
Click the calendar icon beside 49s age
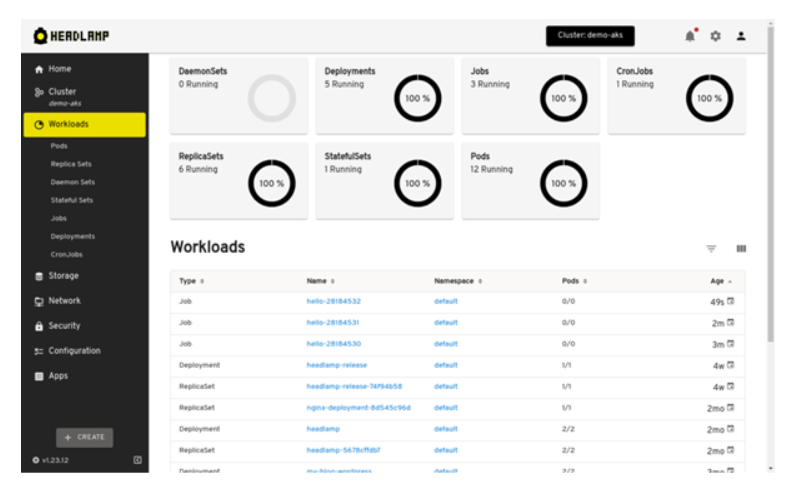[731, 301]
